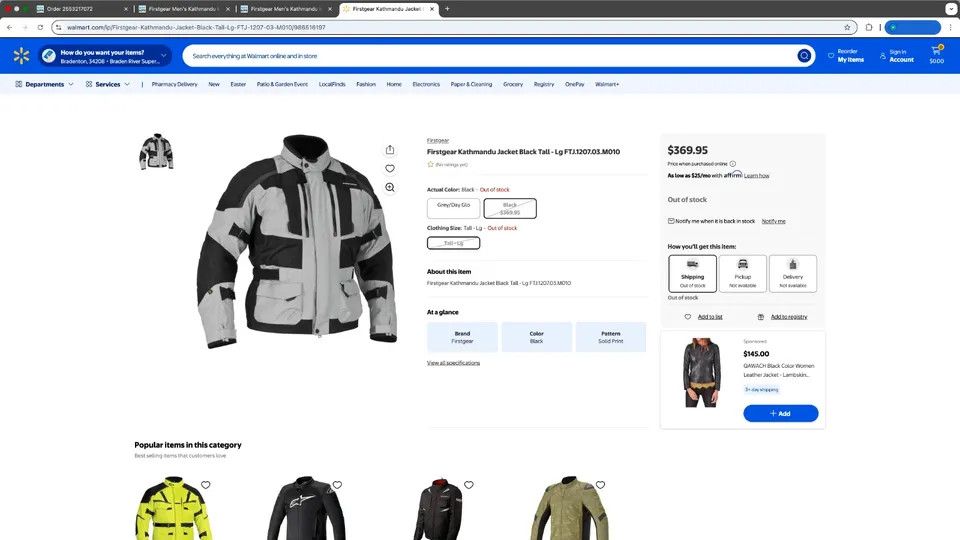
Task: Open Pharmacy Delivery in navigation
Action: 174,84
